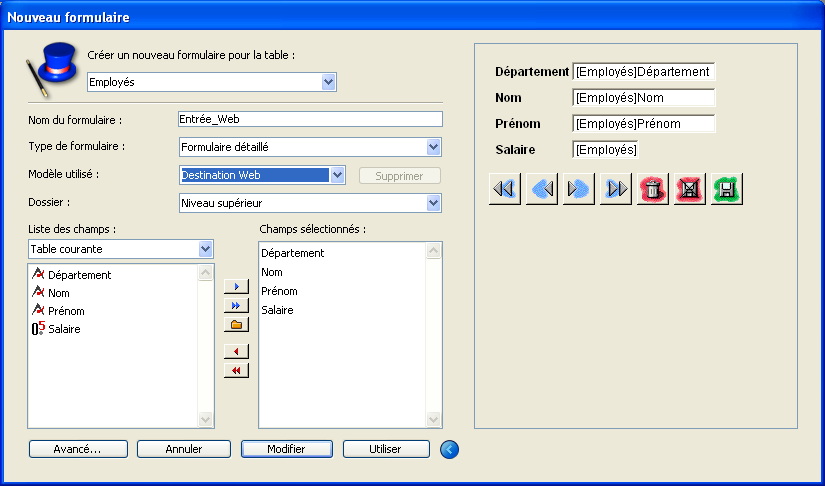Viewport: 825px width, 486px height.
Task: Collapse preview with round blue arrow button
Action: pyautogui.click(x=449, y=449)
